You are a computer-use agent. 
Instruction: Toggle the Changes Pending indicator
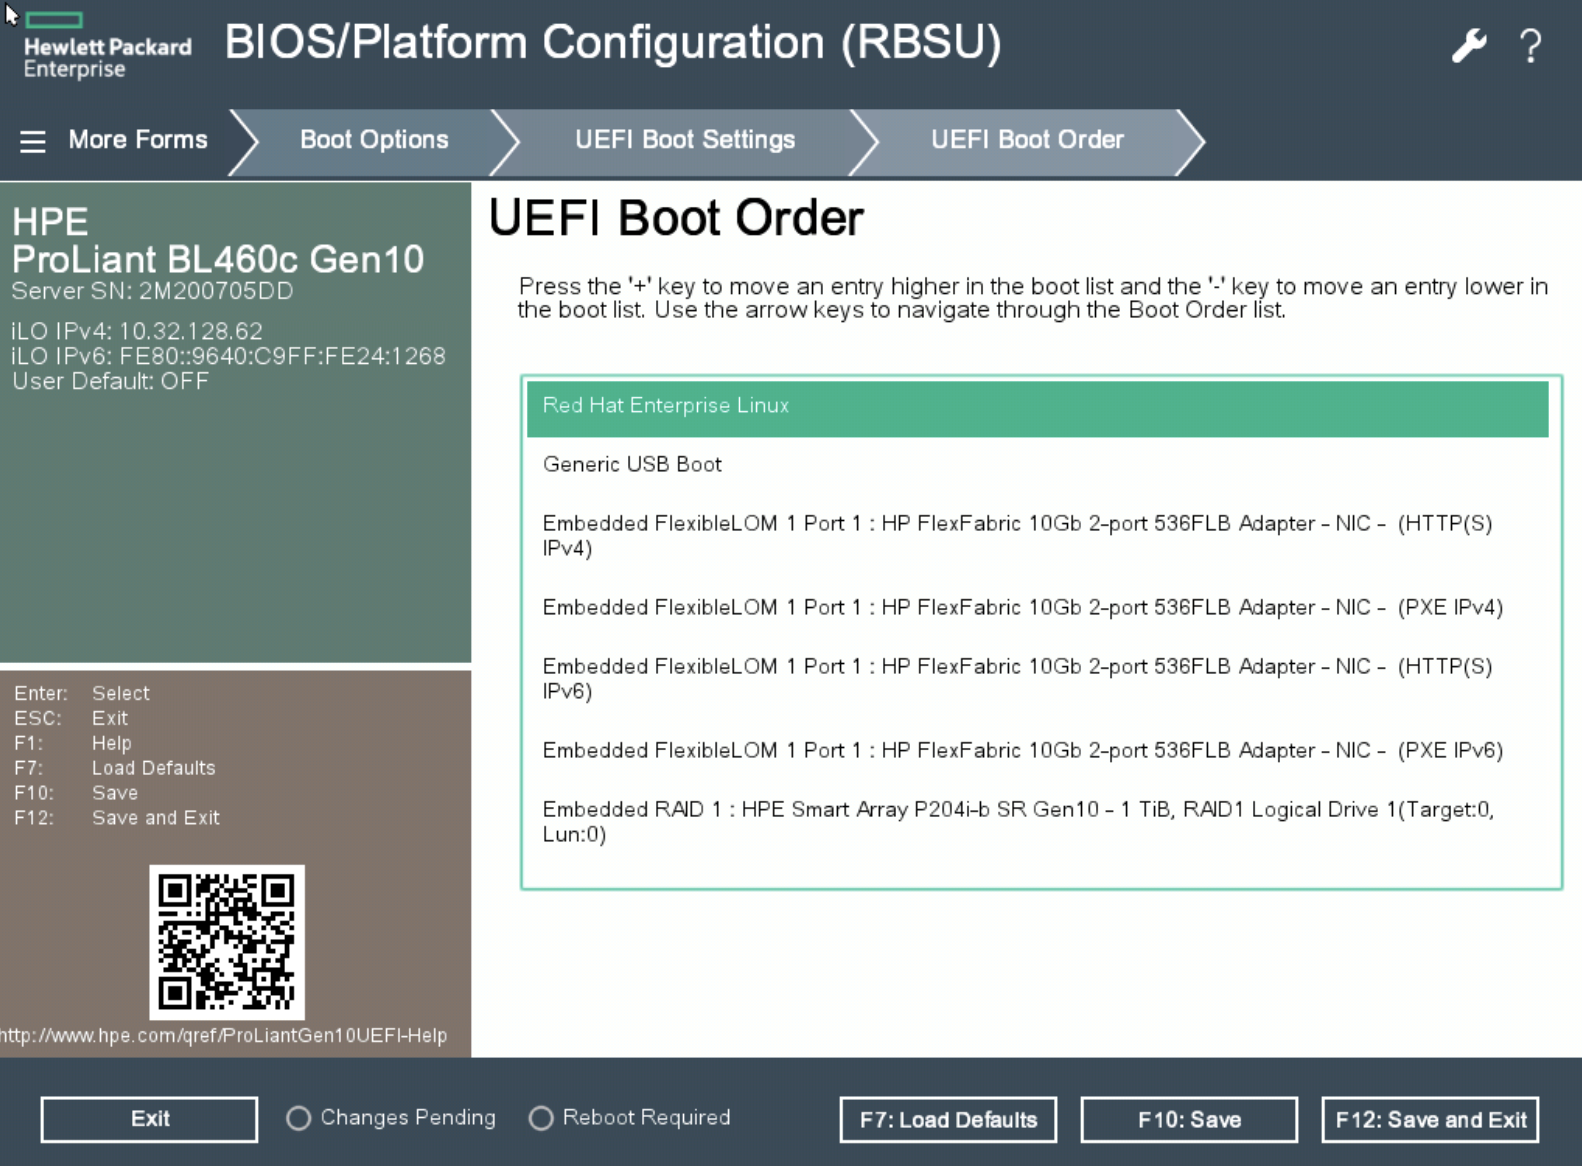tap(391, 1118)
